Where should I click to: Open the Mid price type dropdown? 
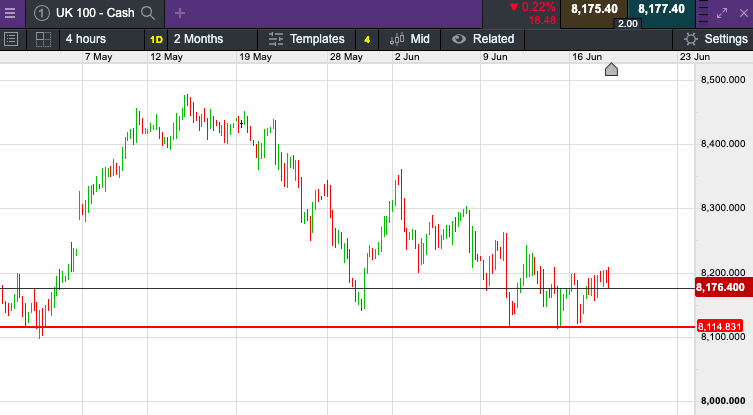(x=410, y=39)
